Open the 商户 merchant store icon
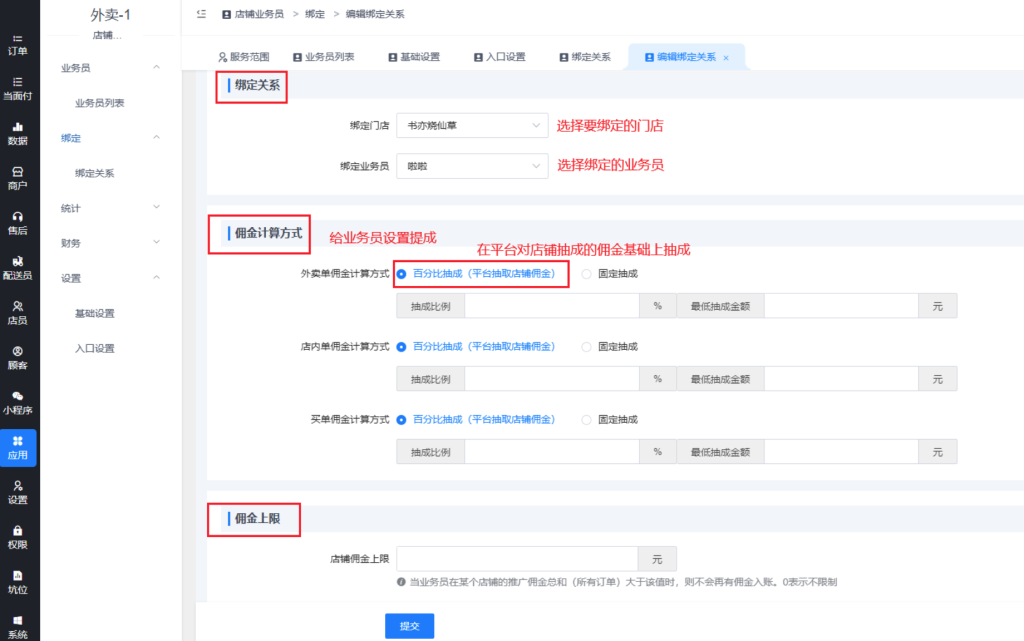Viewport: 1024px width, 641px height. (17, 172)
